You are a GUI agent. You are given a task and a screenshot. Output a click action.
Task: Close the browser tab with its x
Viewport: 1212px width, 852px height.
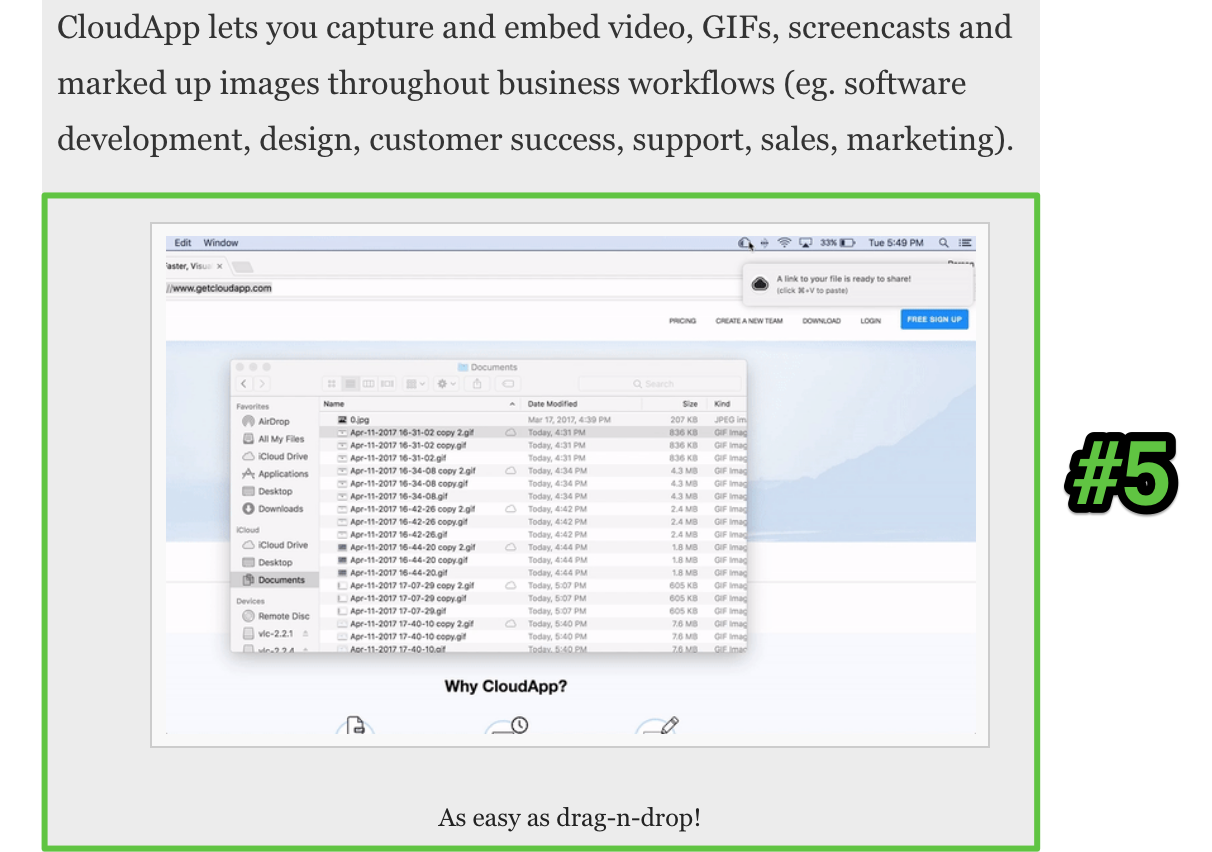pyautogui.click(x=220, y=267)
